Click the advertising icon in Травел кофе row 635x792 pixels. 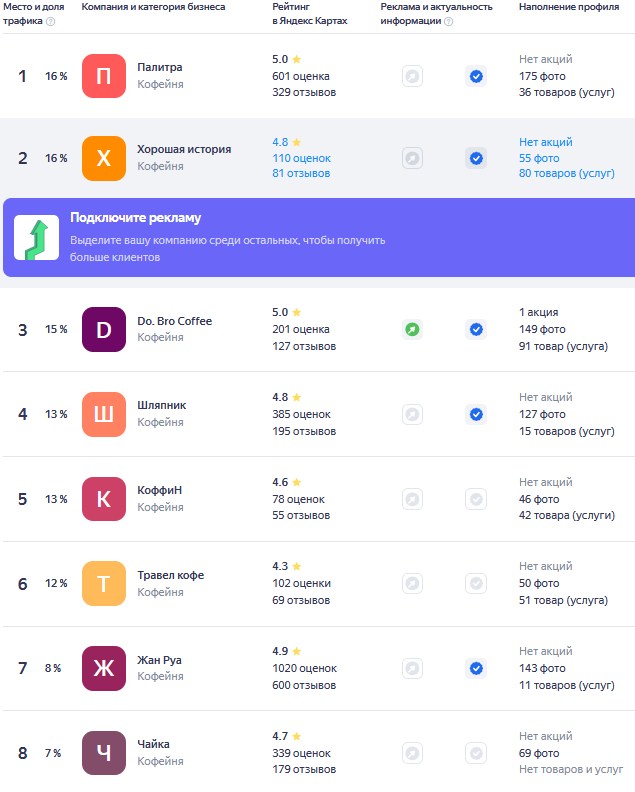coord(412,583)
